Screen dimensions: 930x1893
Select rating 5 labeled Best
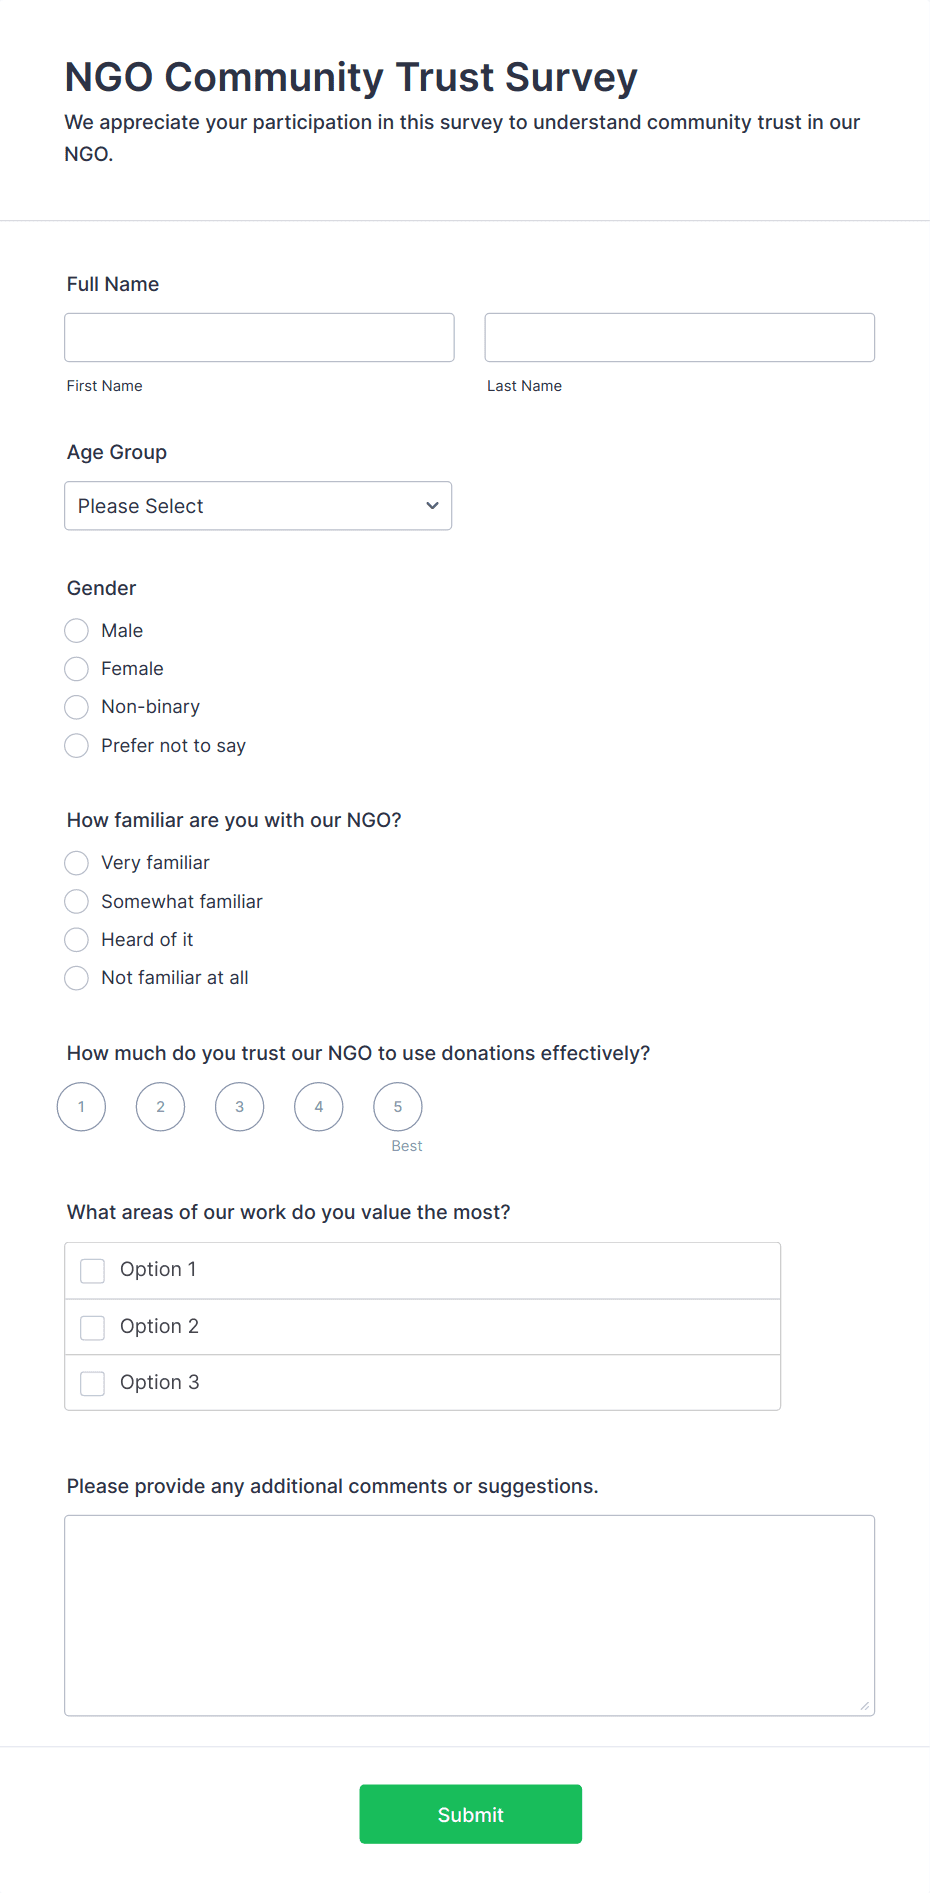click(398, 1107)
